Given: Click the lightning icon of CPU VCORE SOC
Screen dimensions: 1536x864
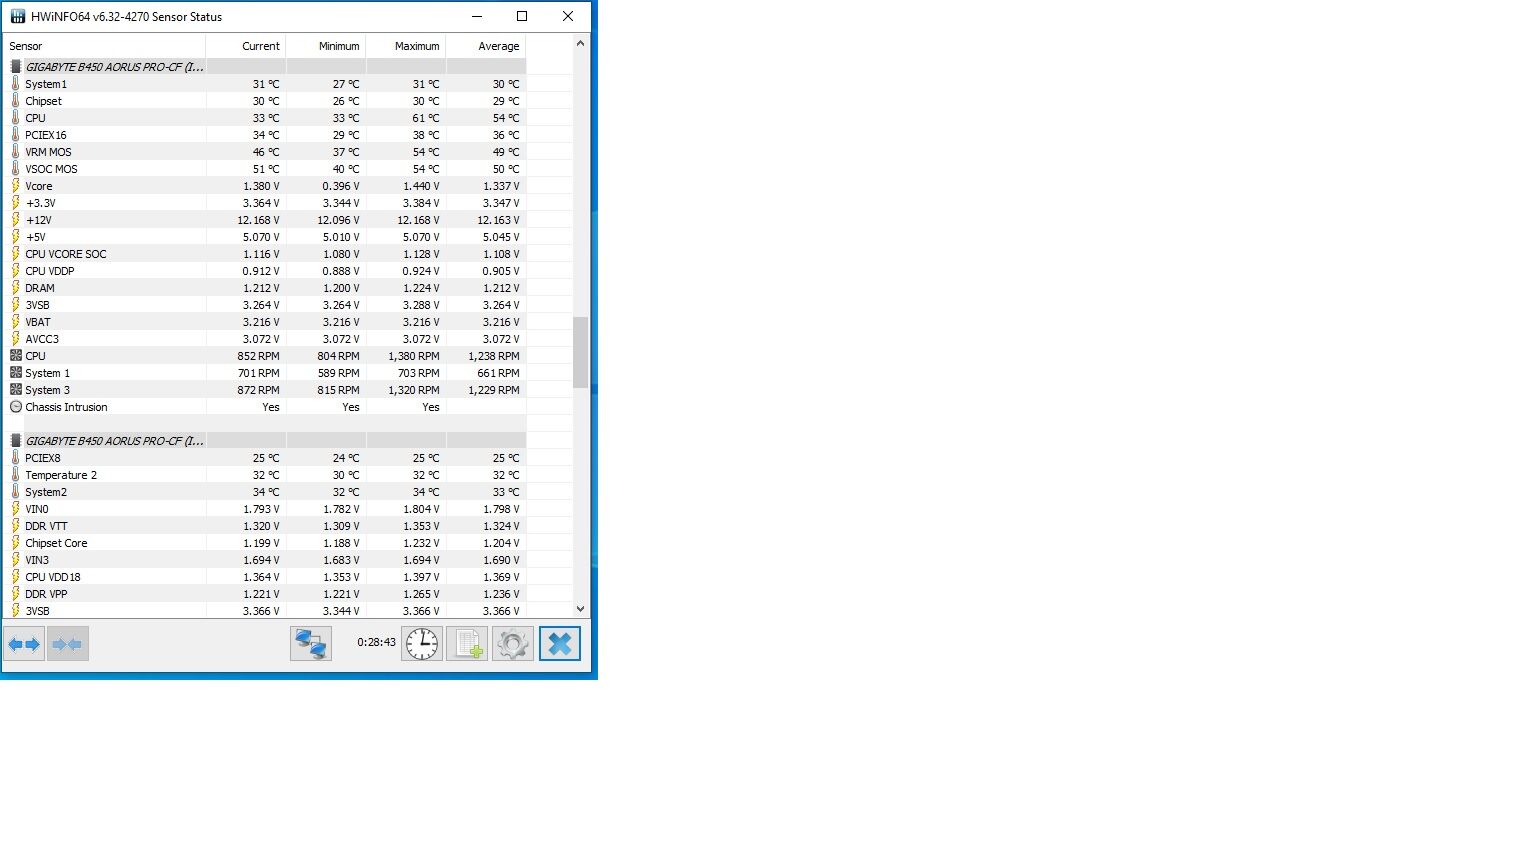Looking at the screenshot, I should [15, 253].
